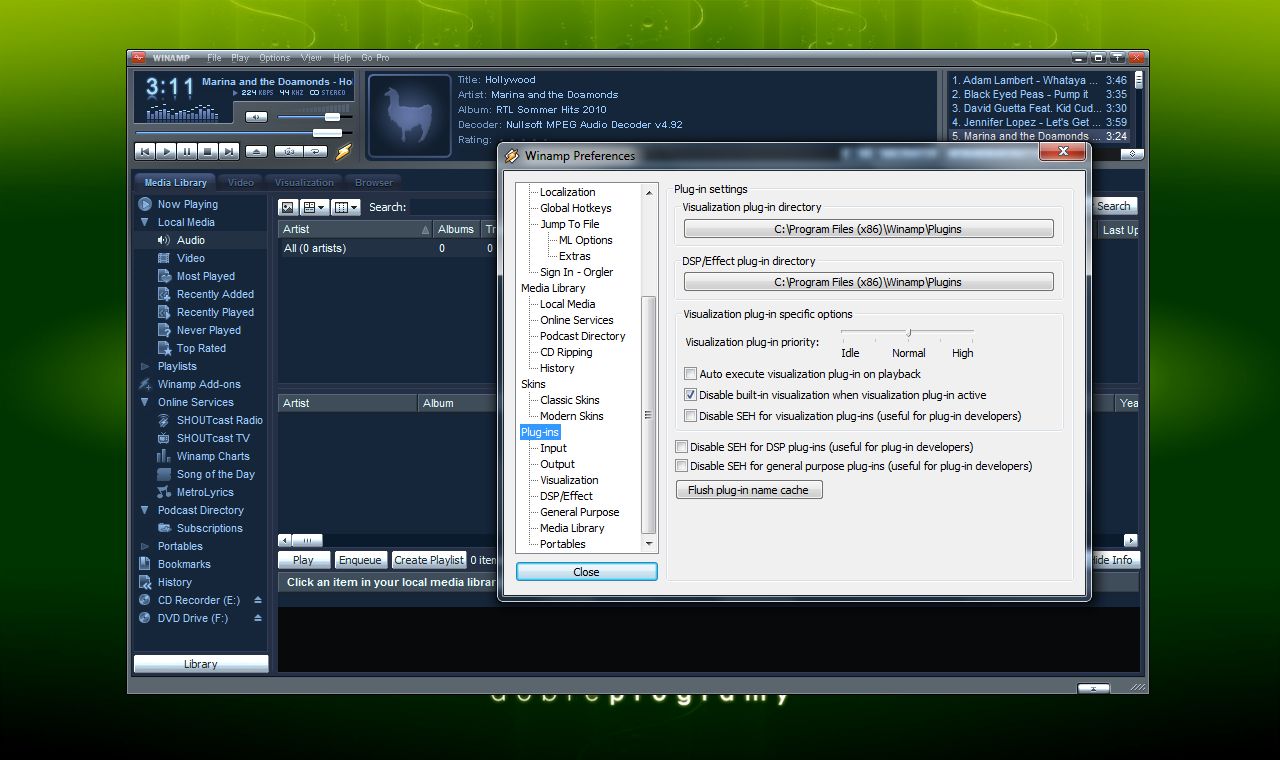1280x760 pixels.
Task: Check Disable SEH for general purpose plug-ins
Action: click(682, 466)
